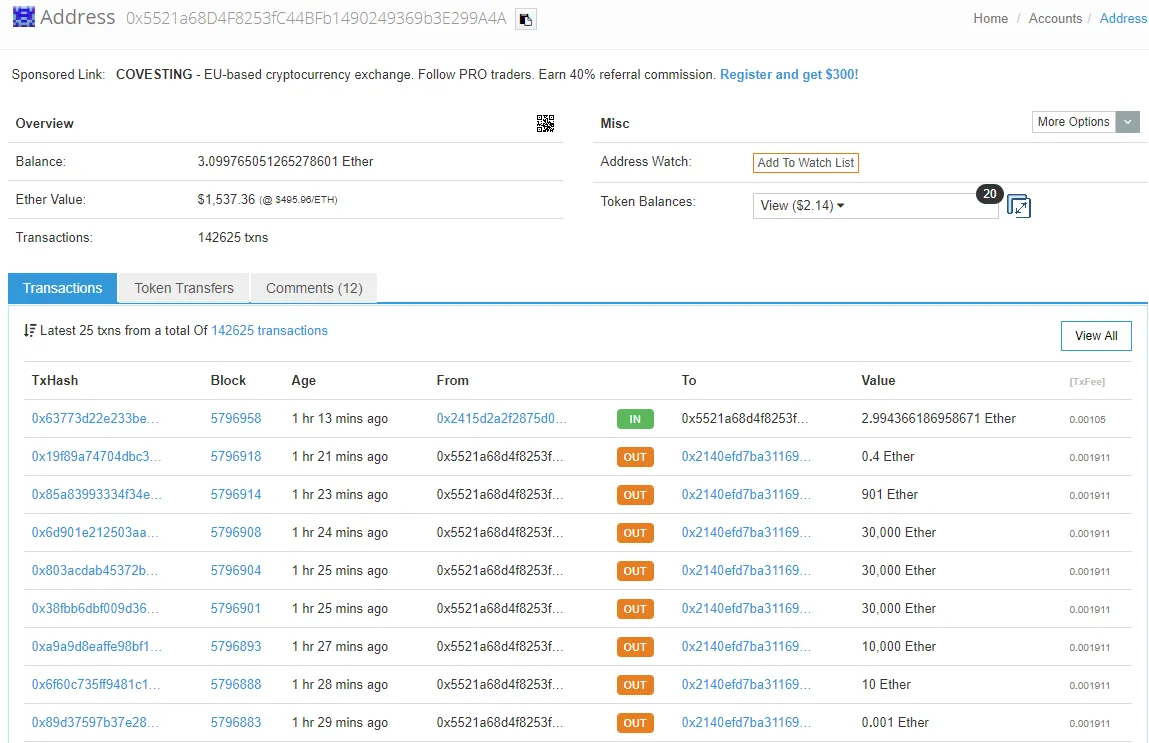This screenshot has width=1149, height=743.
Task: Open block 5796901
Action: [x=236, y=609]
